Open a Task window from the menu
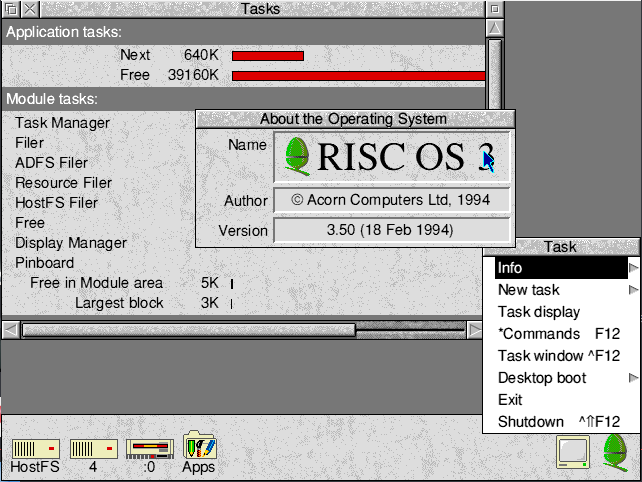The width and height of the screenshot is (642, 482). [x=561, y=356]
